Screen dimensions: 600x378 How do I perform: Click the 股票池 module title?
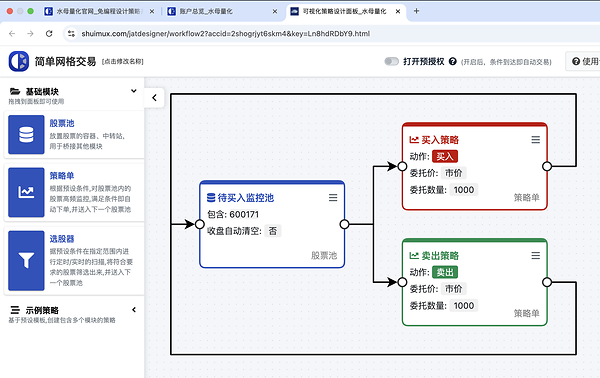pos(62,123)
